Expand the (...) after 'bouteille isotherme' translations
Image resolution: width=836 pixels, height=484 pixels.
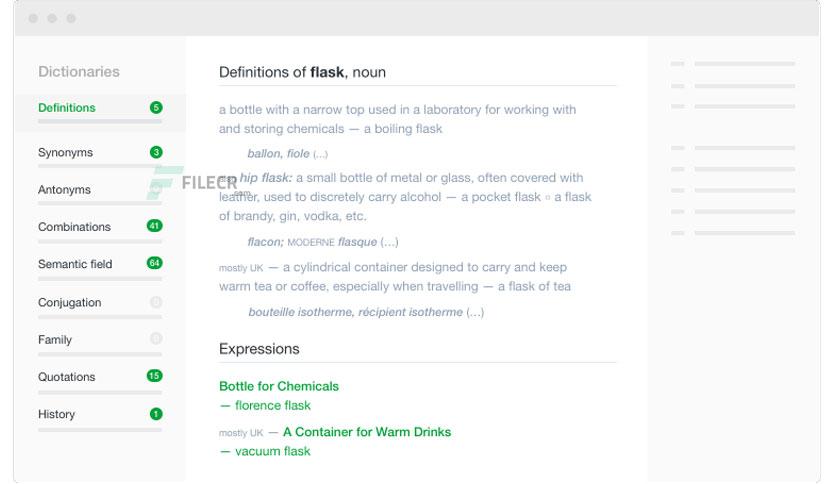tap(475, 312)
